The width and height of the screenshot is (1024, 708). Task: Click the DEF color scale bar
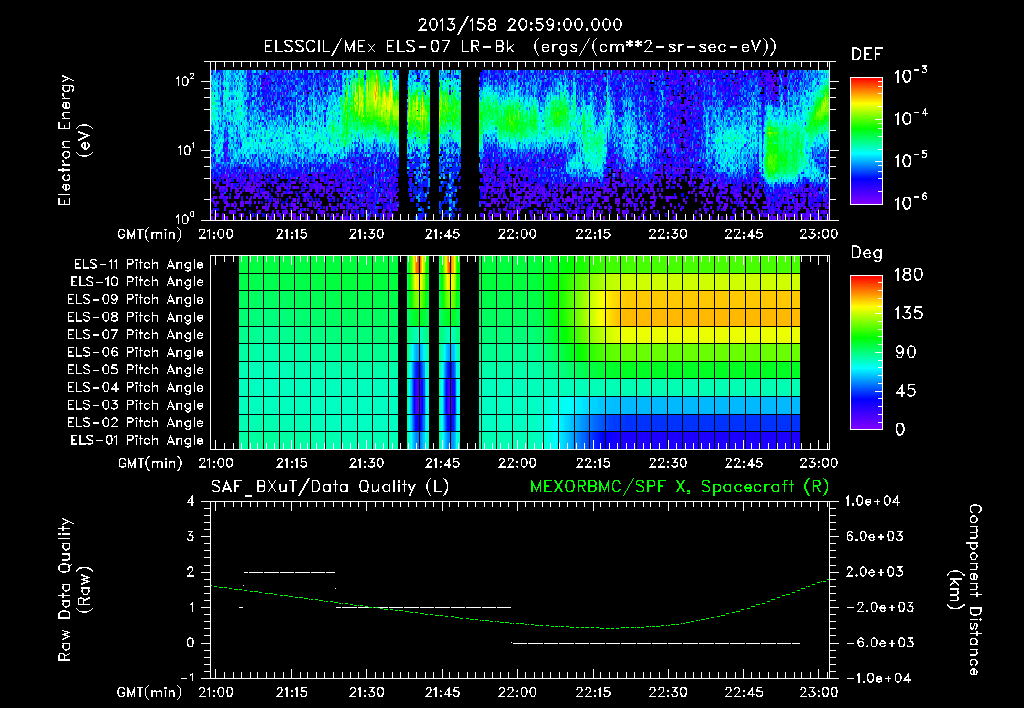pos(867,141)
